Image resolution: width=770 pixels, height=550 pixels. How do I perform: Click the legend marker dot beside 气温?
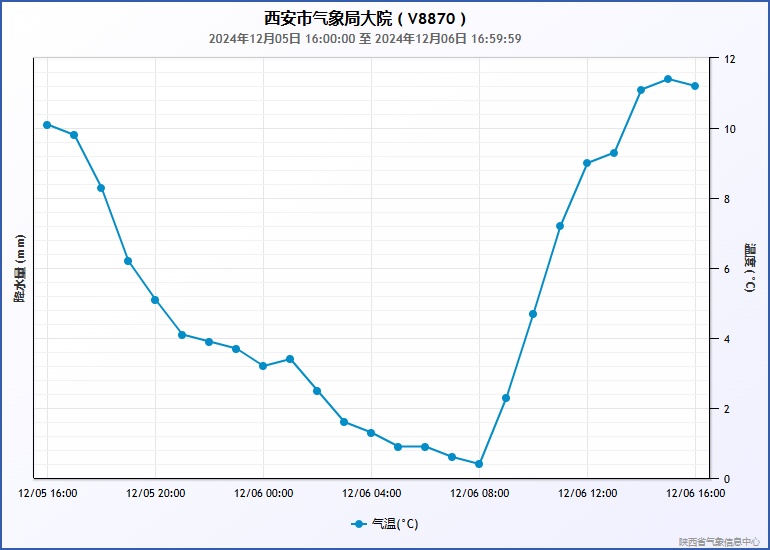tap(359, 524)
